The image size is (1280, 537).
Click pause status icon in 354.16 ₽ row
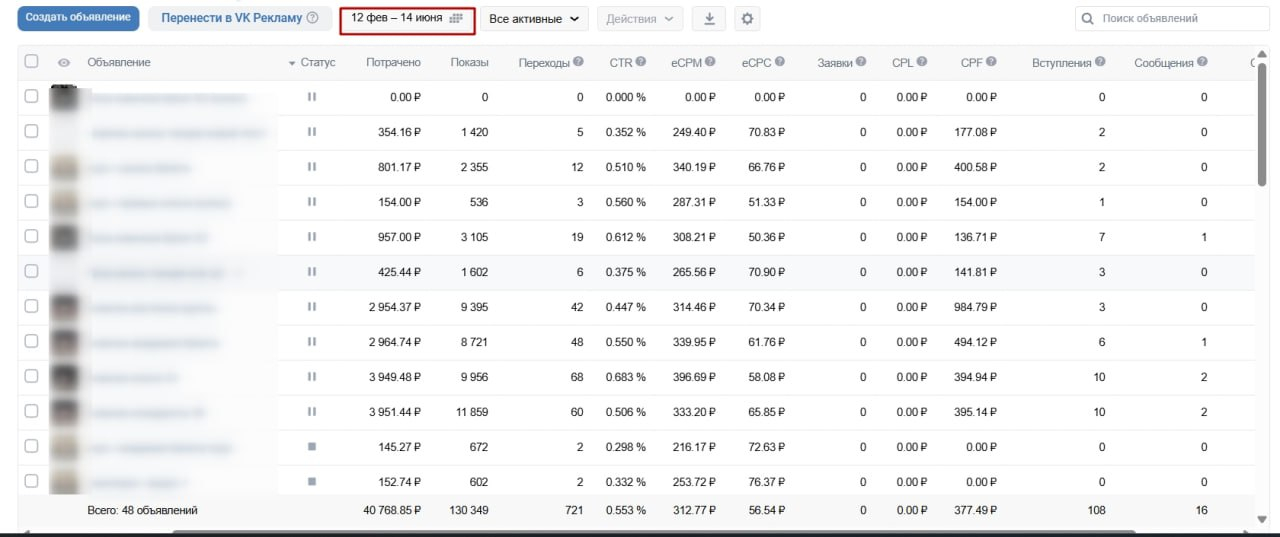point(312,132)
